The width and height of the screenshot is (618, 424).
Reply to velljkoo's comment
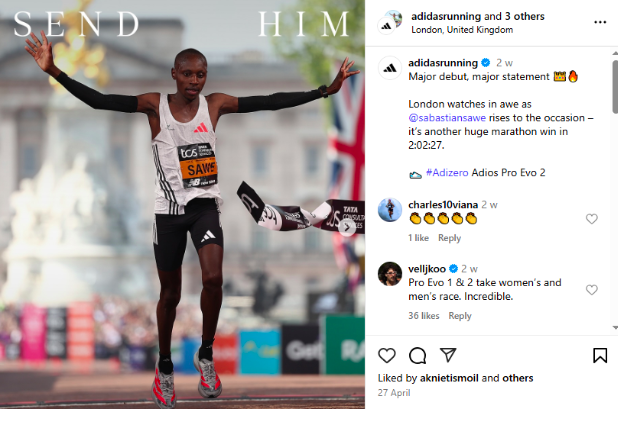point(460,316)
